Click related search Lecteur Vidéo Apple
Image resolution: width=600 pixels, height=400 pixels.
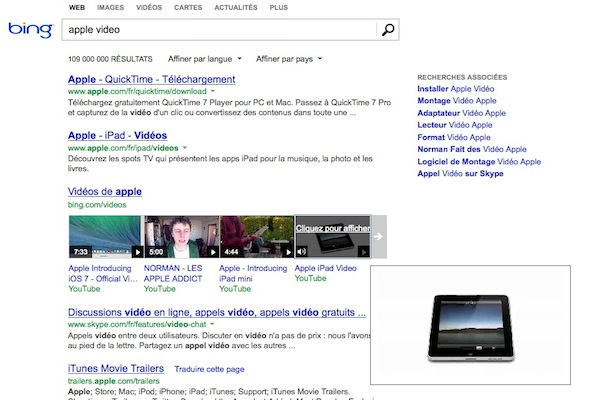coord(455,125)
